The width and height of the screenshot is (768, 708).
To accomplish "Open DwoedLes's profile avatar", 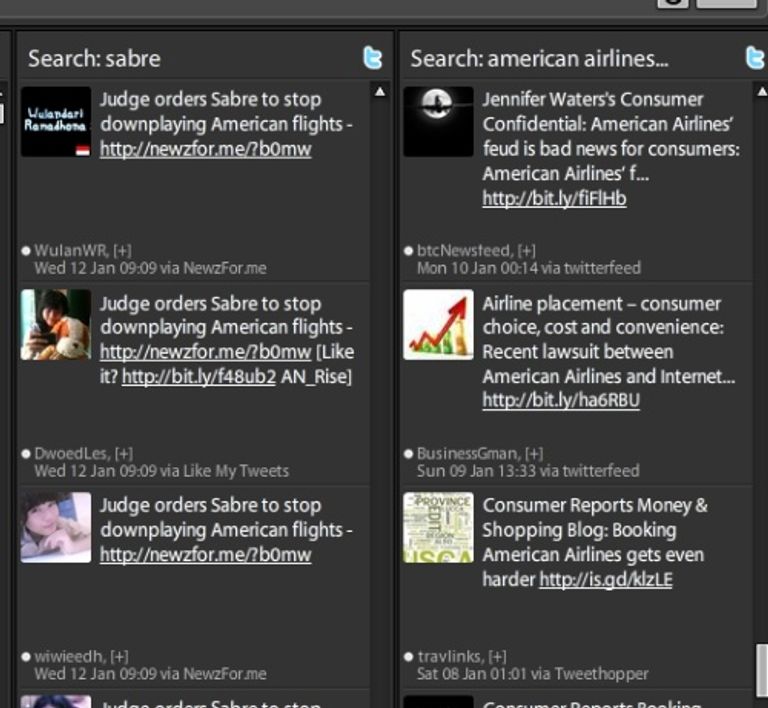I will [56, 325].
